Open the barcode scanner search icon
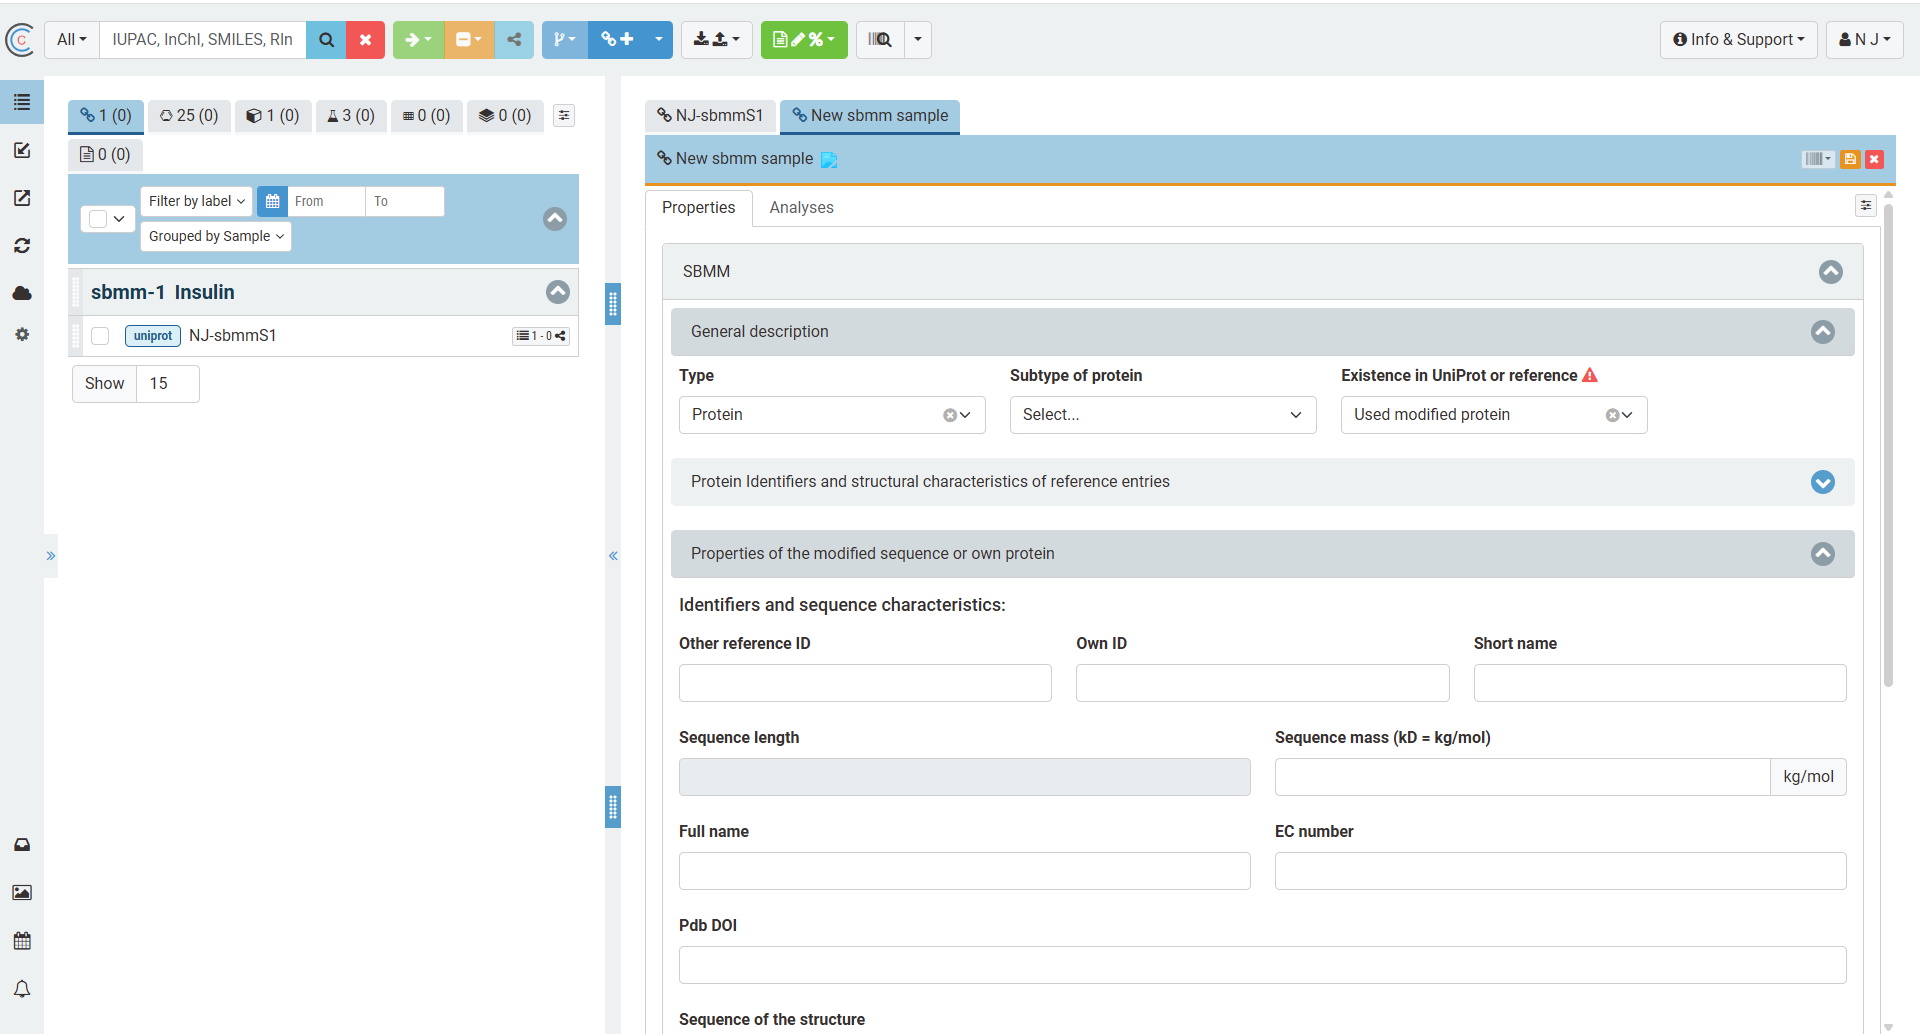The width and height of the screenshot is (1920, 1034). pos(880,40)
